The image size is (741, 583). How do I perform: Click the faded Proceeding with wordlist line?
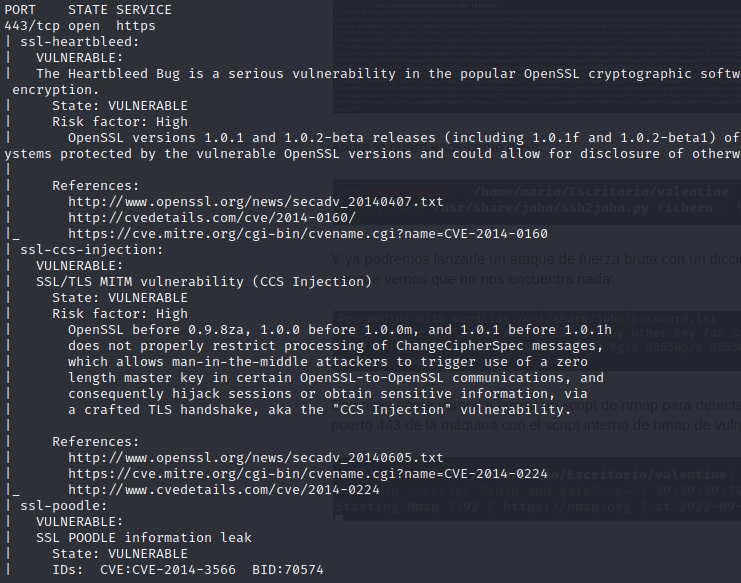(528, 319)
